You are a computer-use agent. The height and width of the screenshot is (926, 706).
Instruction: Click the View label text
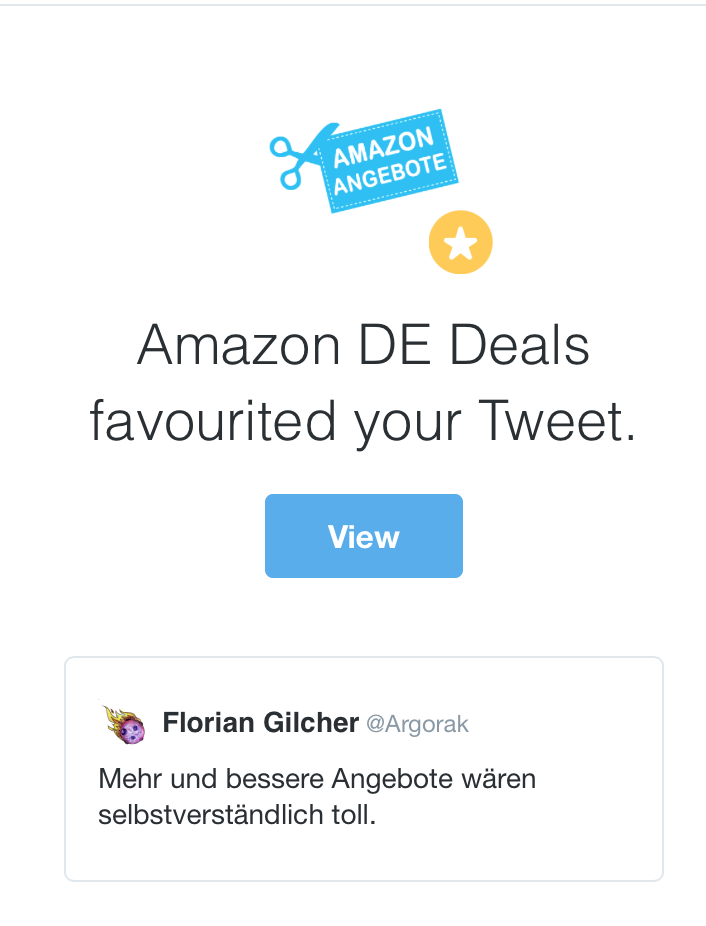(x=364, y=537)
